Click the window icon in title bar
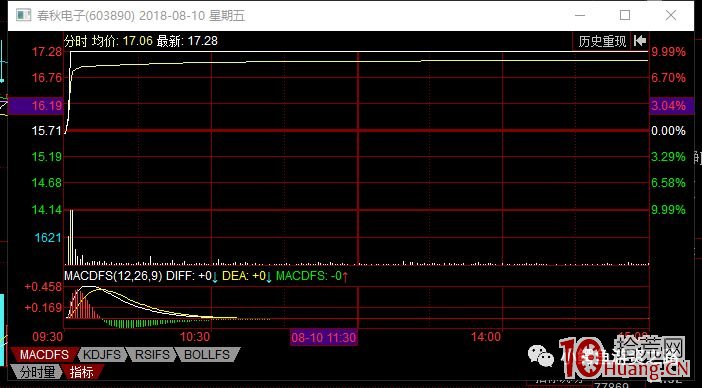This screenshot has height=388, width=702. [x=23, y=15]
